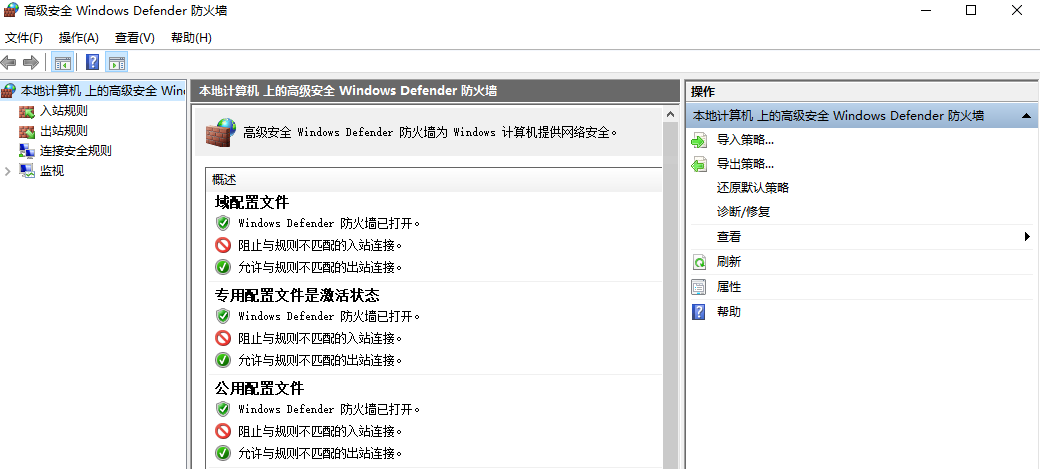Viewport: 1040px width, 469px height.
Task: Click the root firewall node icon in tree
Action: click(9, 91)
